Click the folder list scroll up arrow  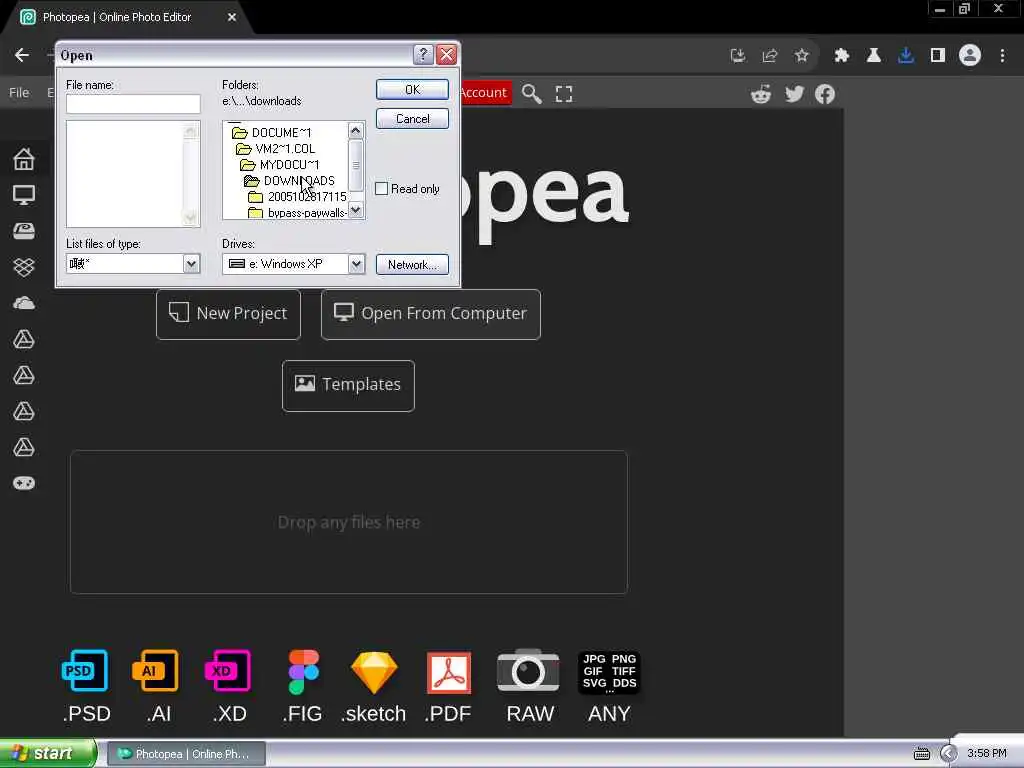(x=355, y=131)
